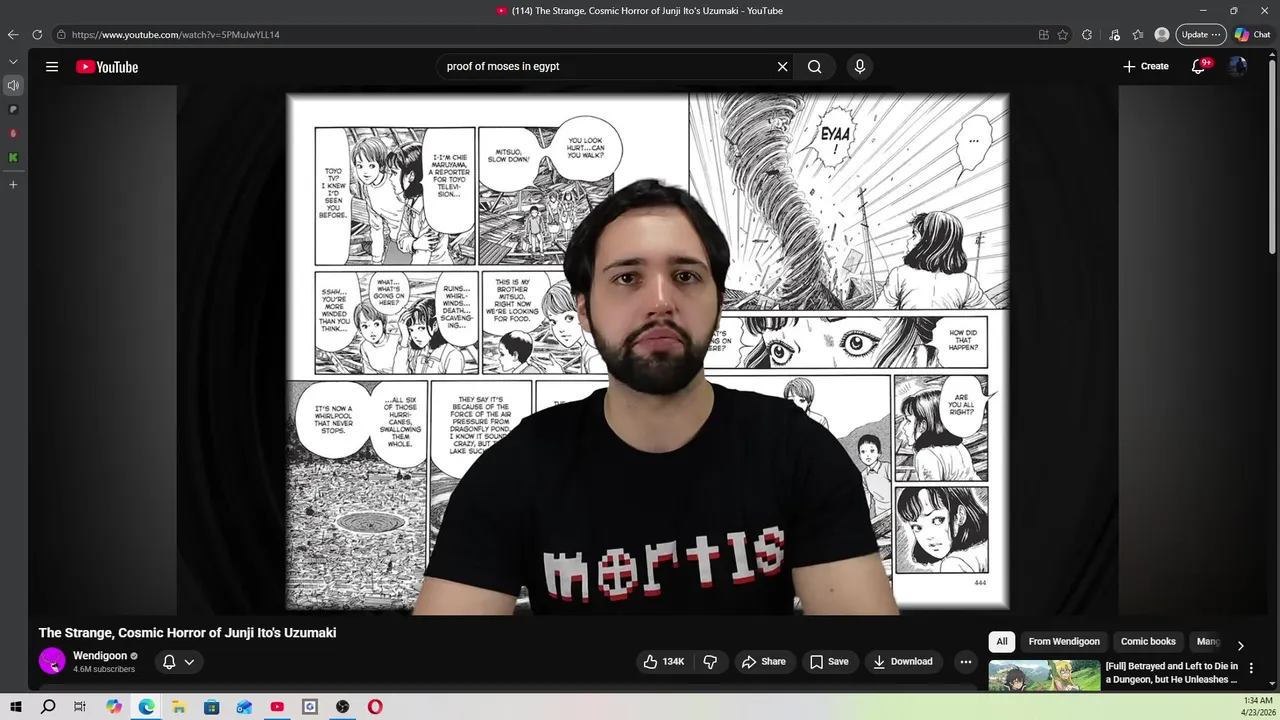Go back in the browser

click(13, 35)
